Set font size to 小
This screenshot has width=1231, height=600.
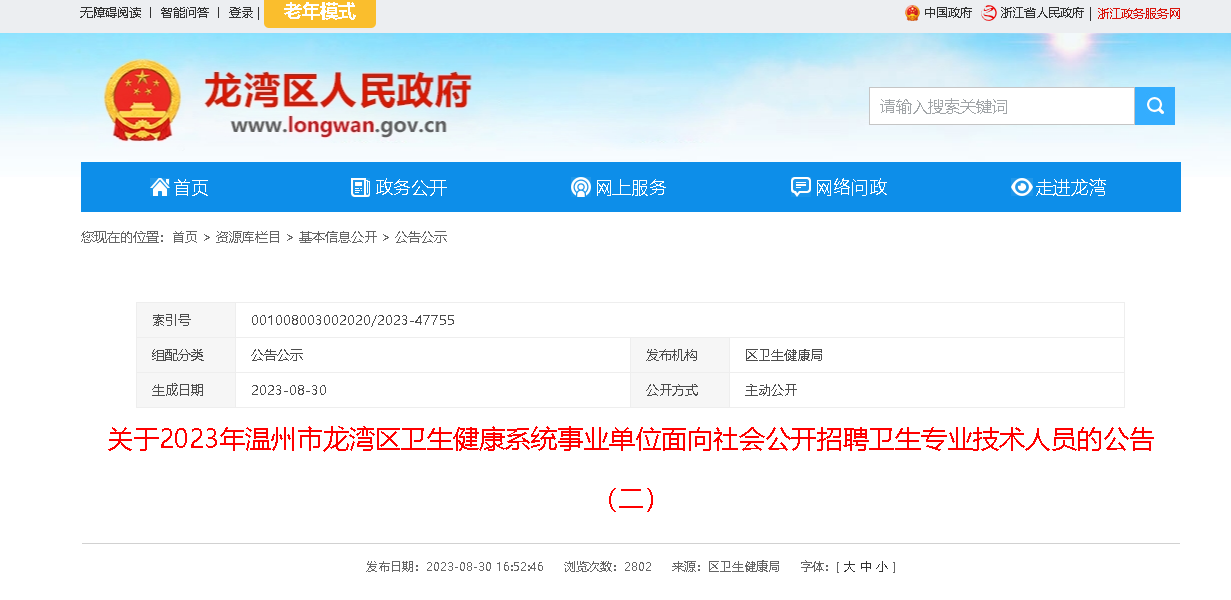881,567
